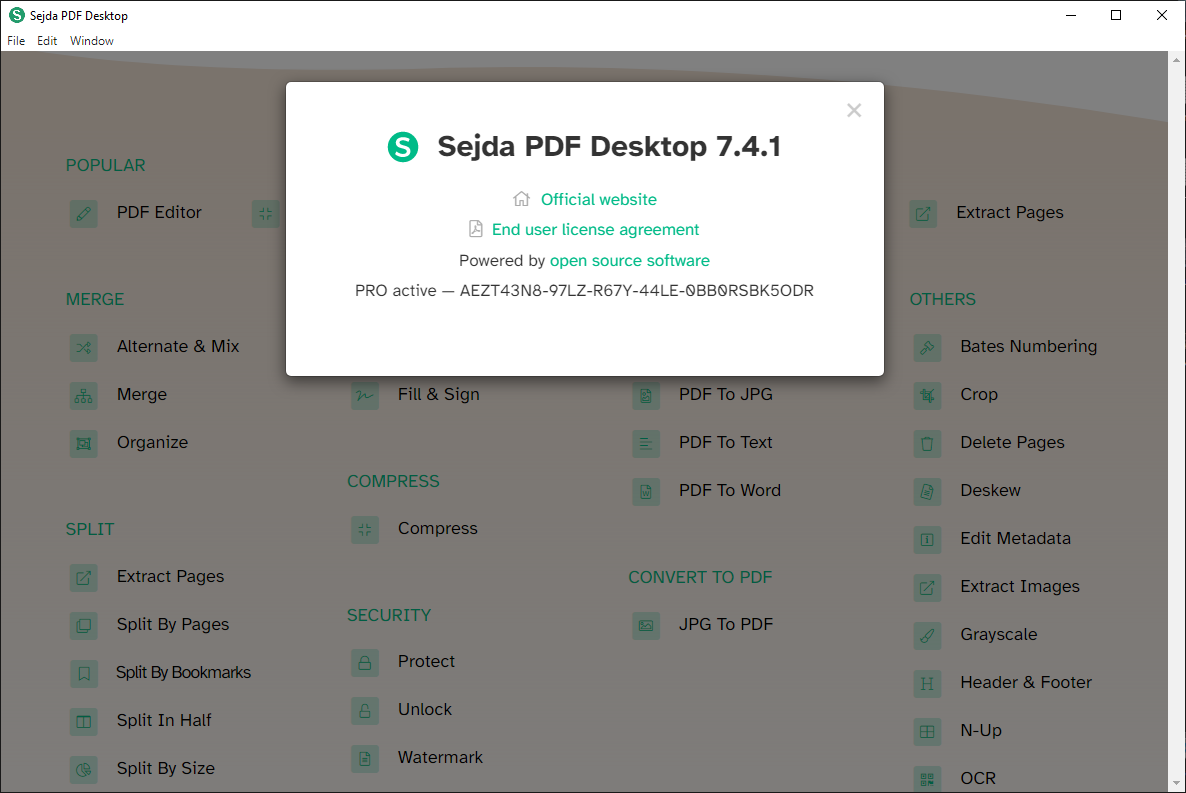Open the End user license agreement link

595,229
